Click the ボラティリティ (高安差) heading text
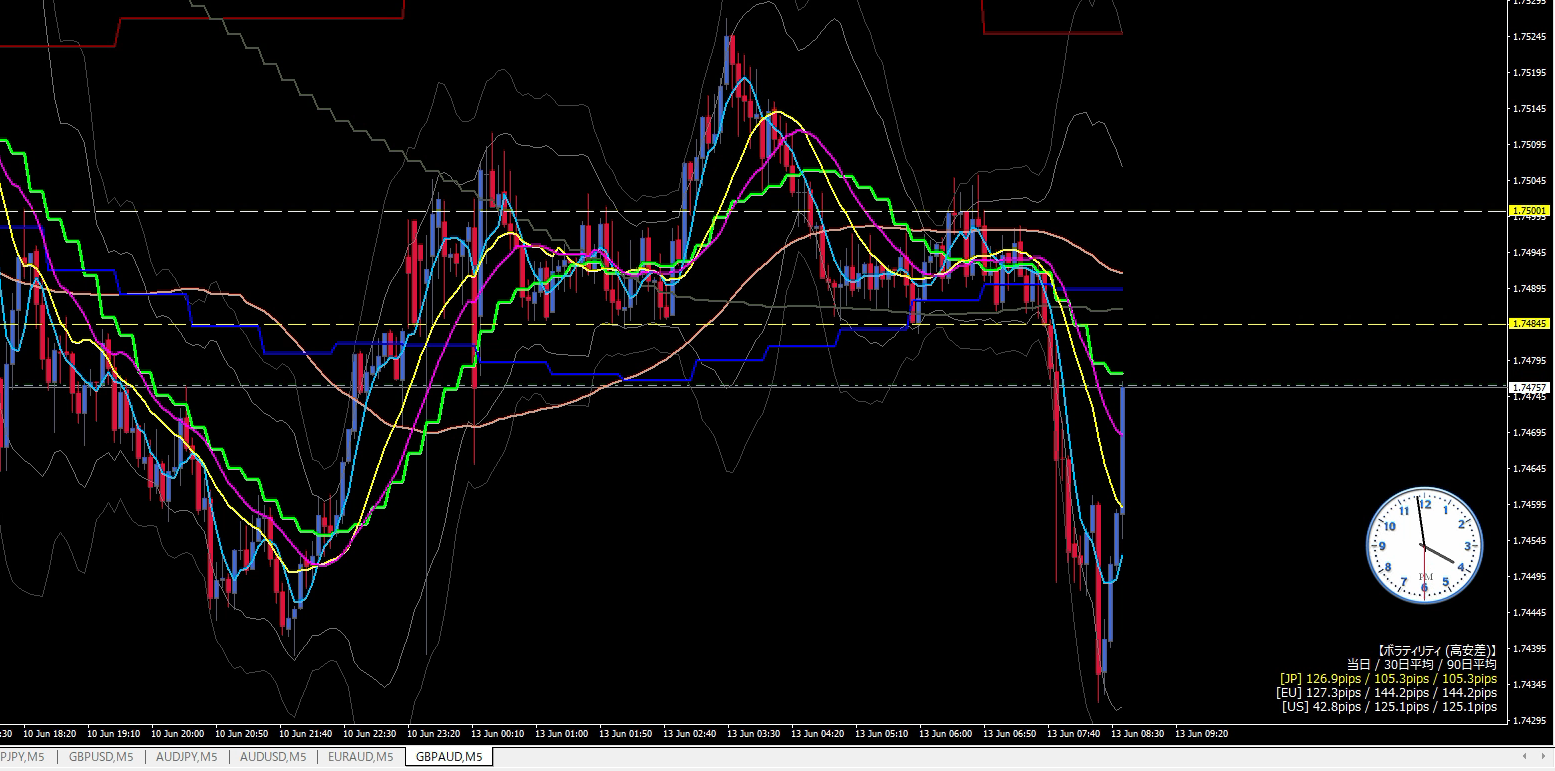Screen dimensions: 1555x771 click(1436, 650)
